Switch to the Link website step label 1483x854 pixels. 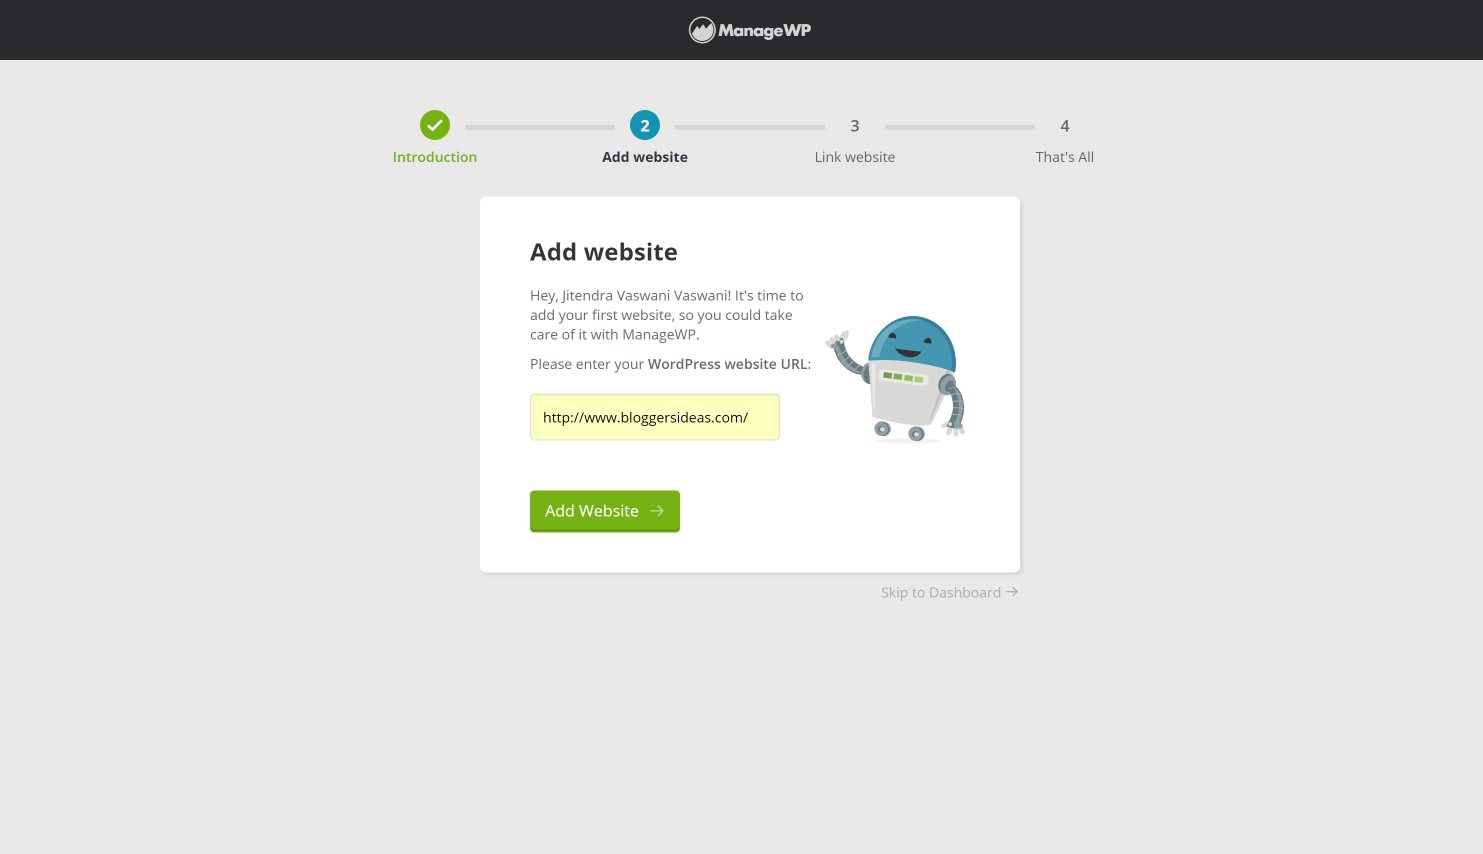pos(854,157)
